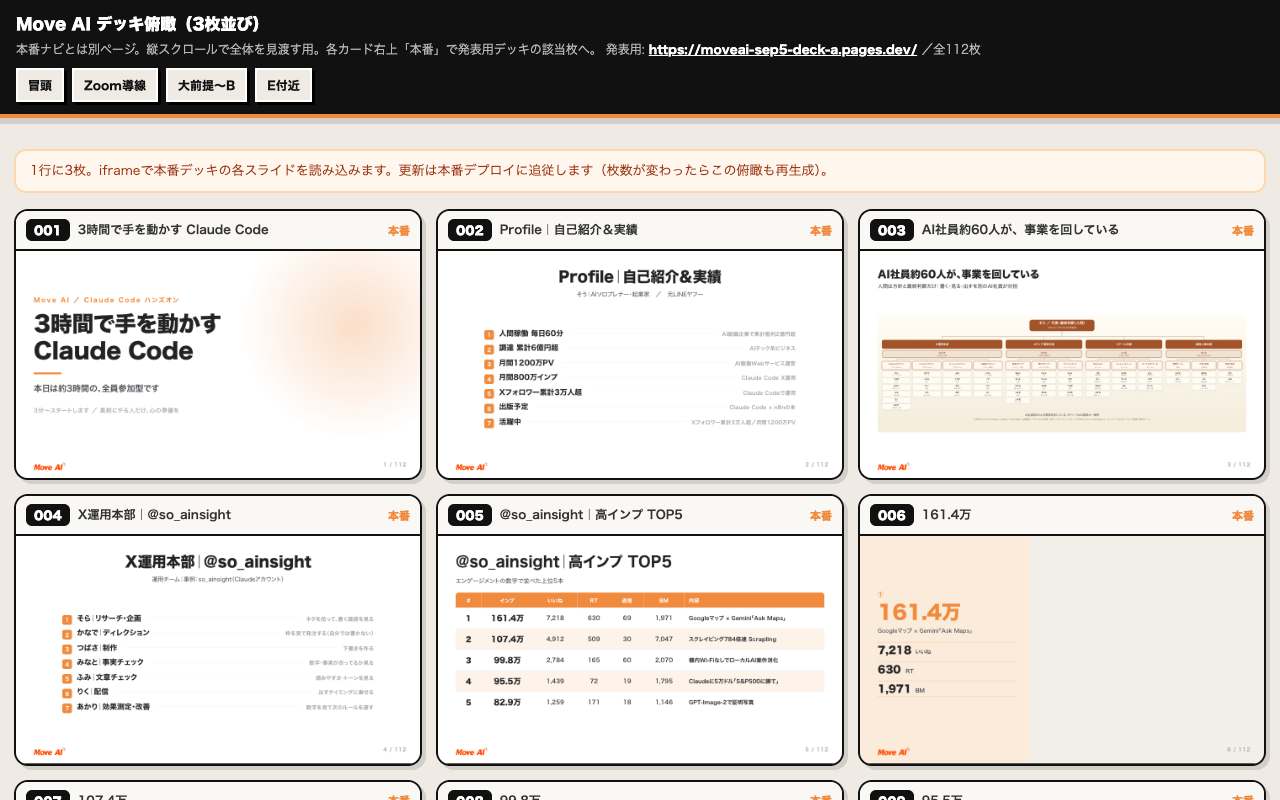The width and height of the screenshot is (1280, 800).
Task: Click Move AI logo in slide 002
Action: click(x=471, y=467)
